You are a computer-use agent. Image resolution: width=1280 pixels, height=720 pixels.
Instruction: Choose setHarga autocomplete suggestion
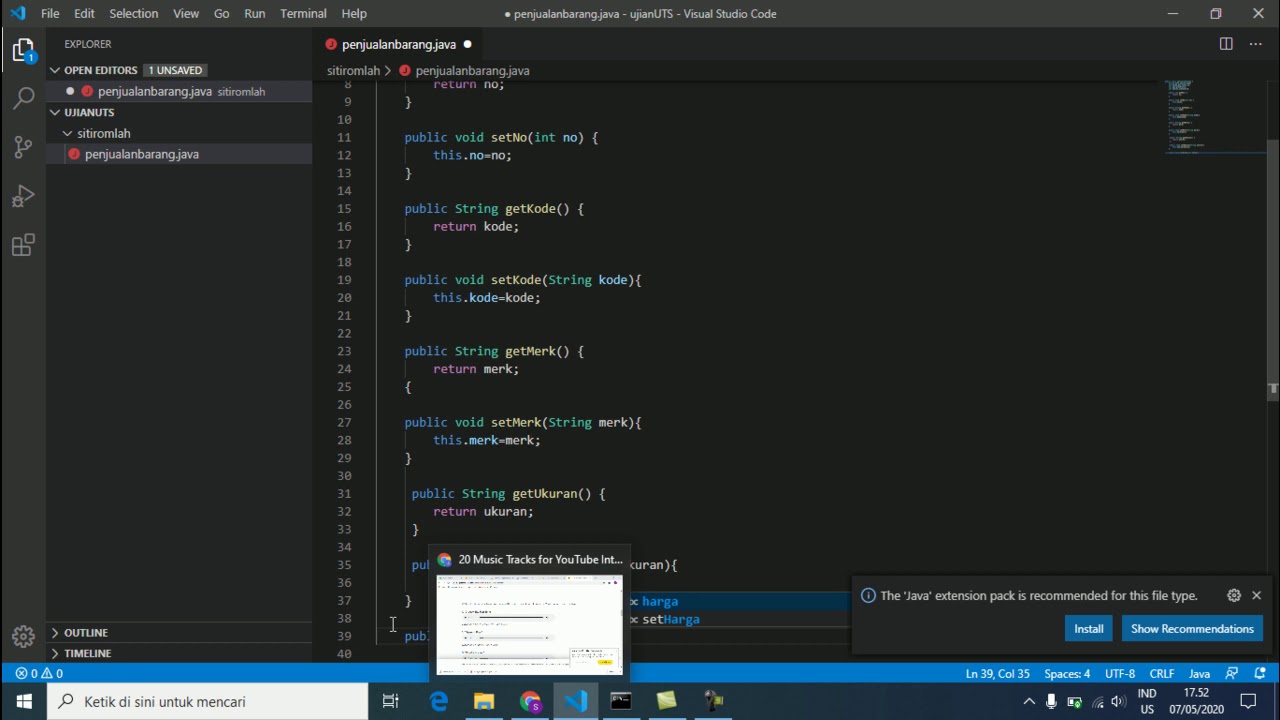point(738,619)
